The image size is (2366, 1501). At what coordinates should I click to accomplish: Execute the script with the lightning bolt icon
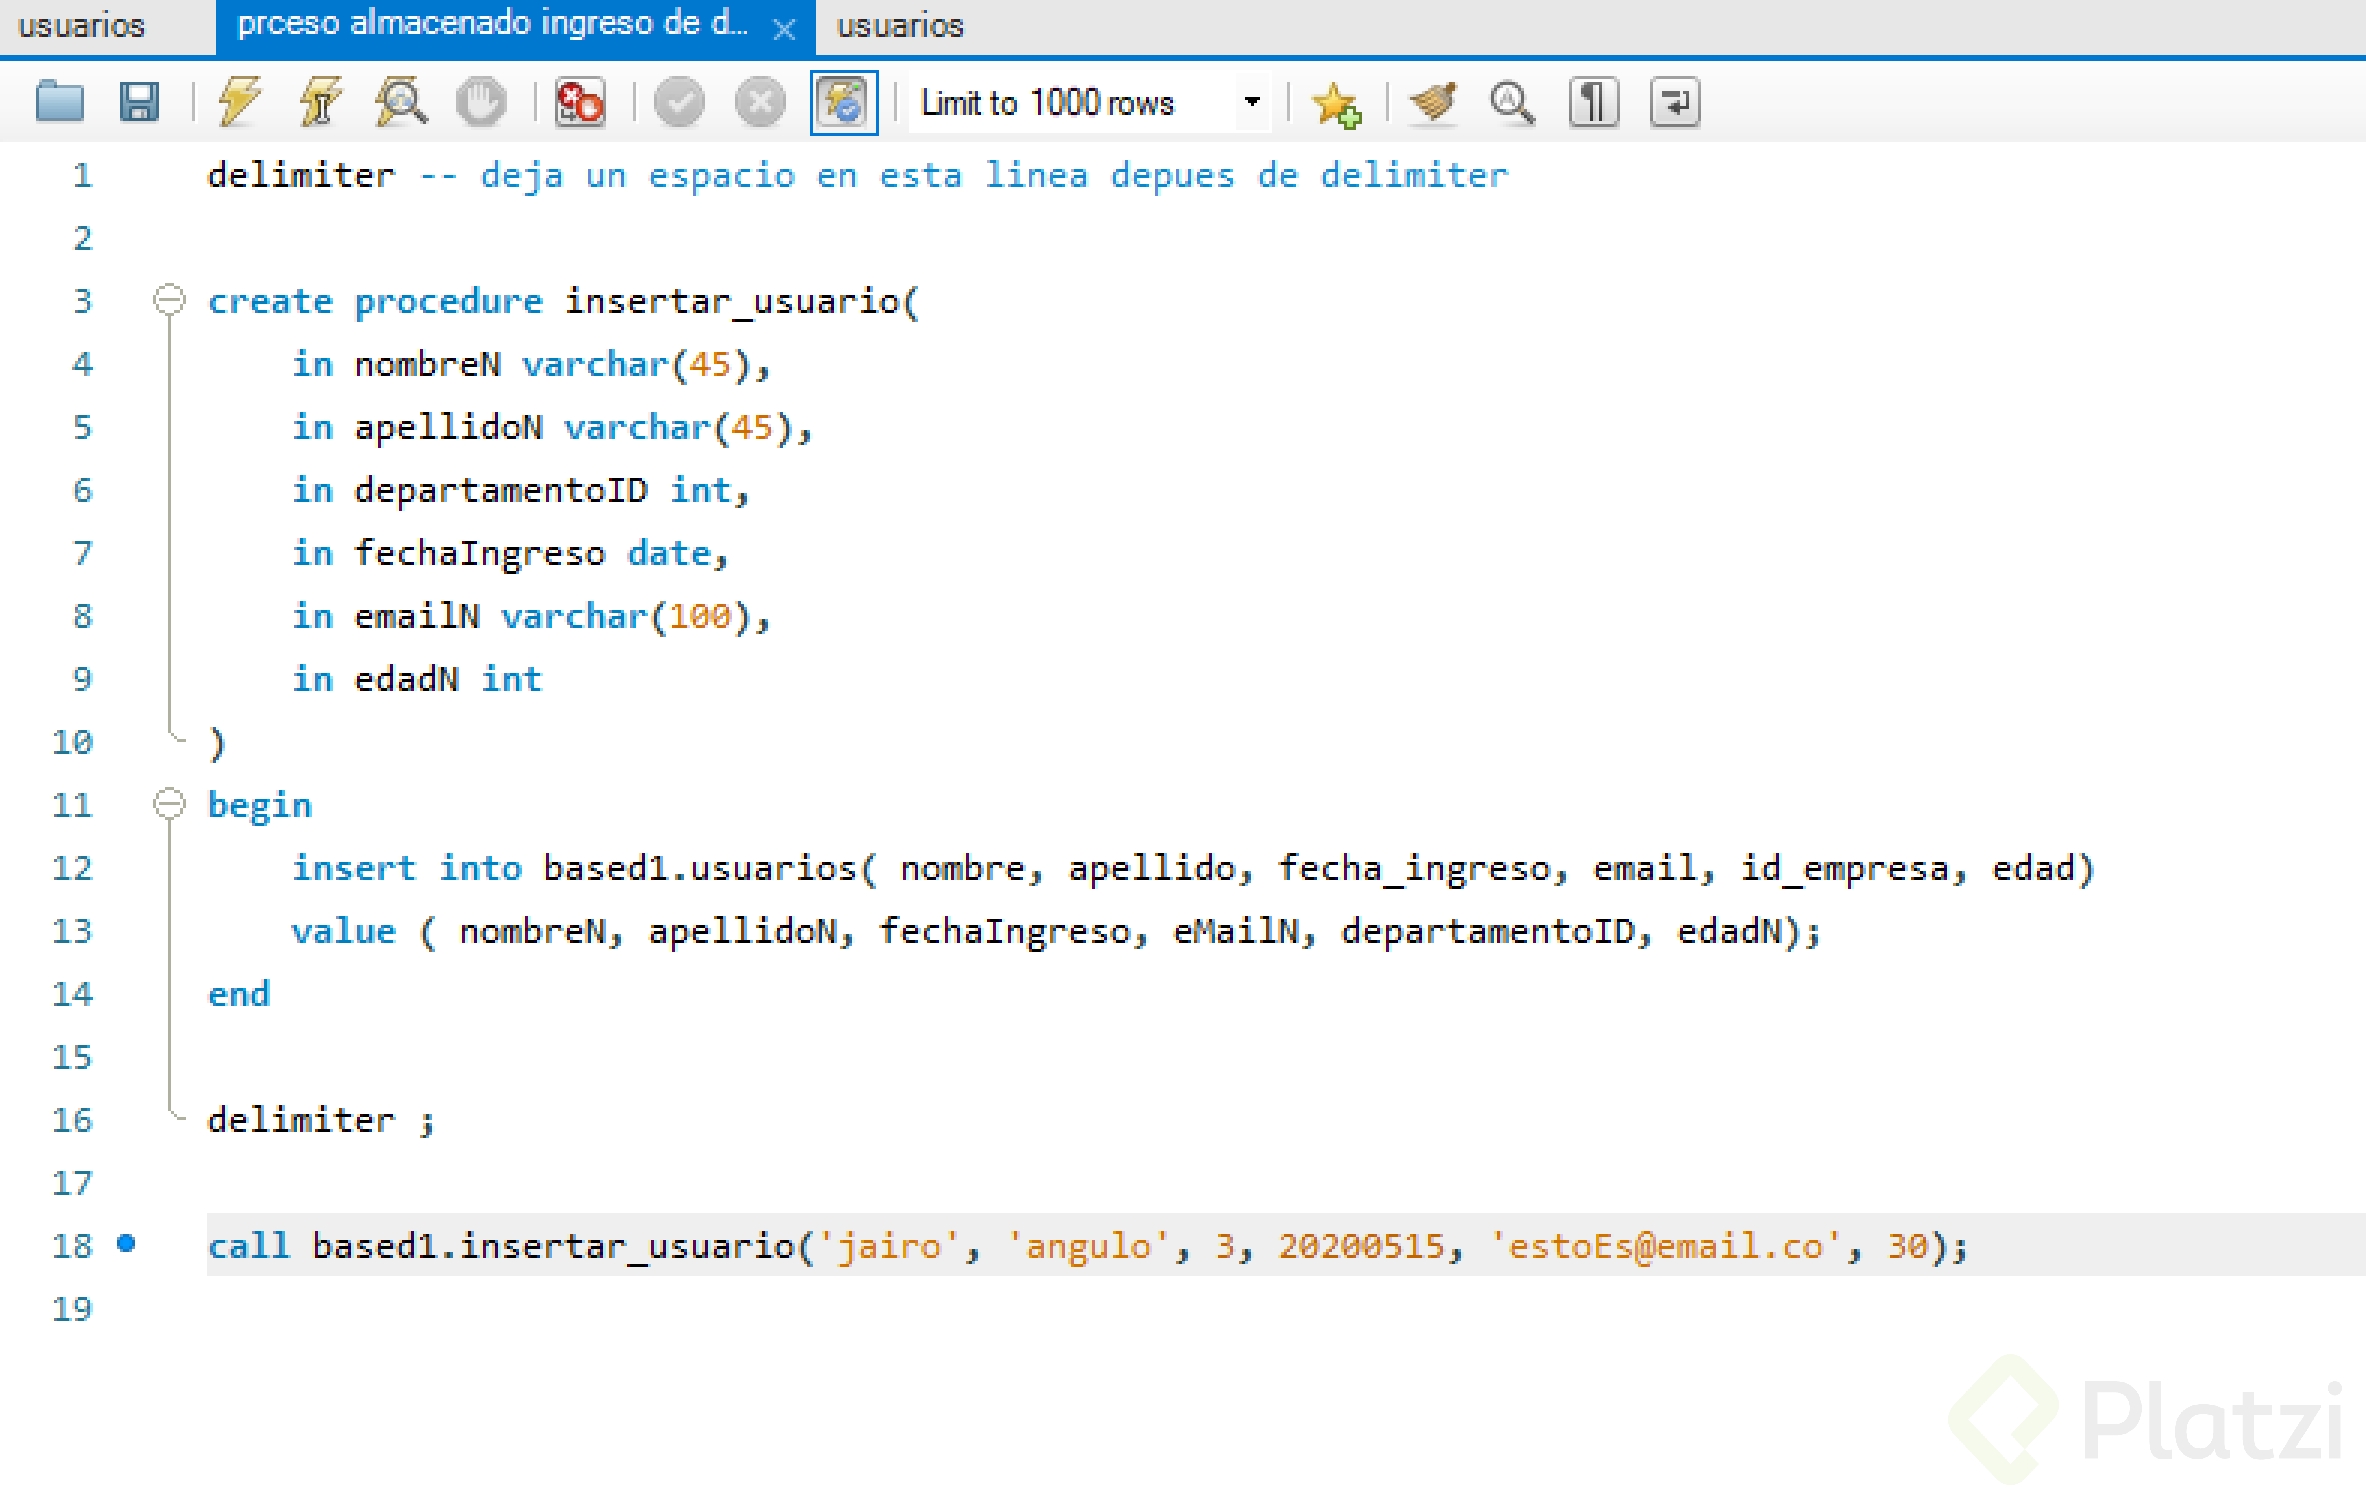click(x=240, y=102)
